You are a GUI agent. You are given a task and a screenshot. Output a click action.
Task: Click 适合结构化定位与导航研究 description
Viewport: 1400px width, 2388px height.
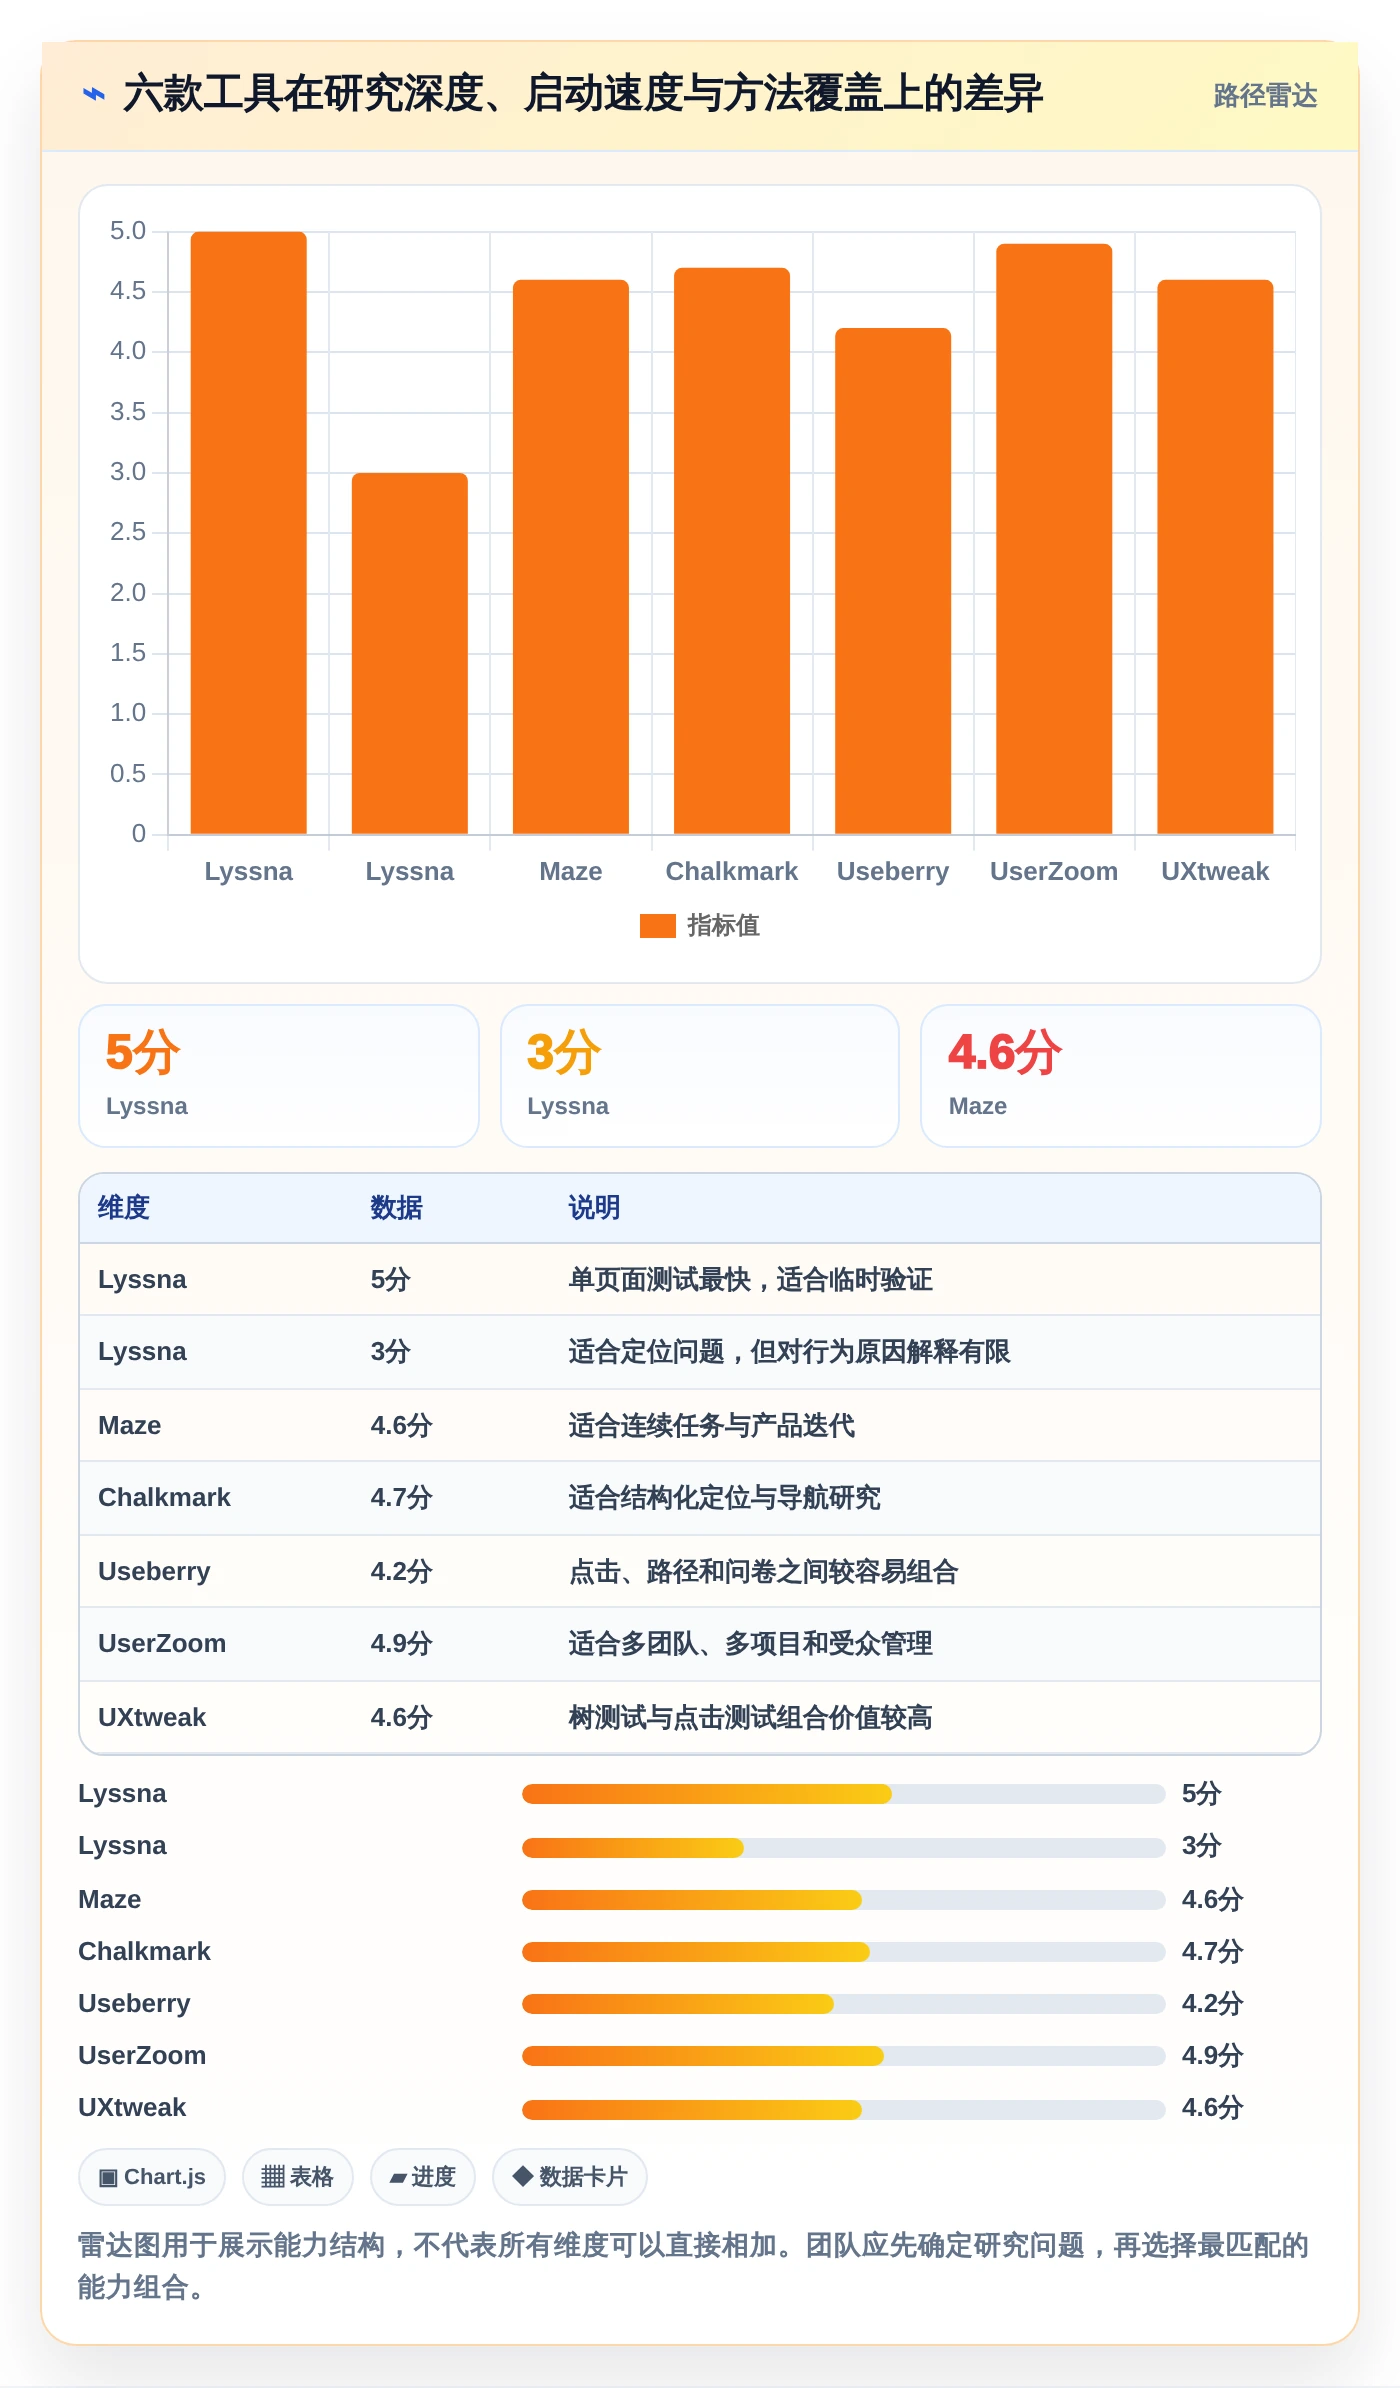[724, 1498]
